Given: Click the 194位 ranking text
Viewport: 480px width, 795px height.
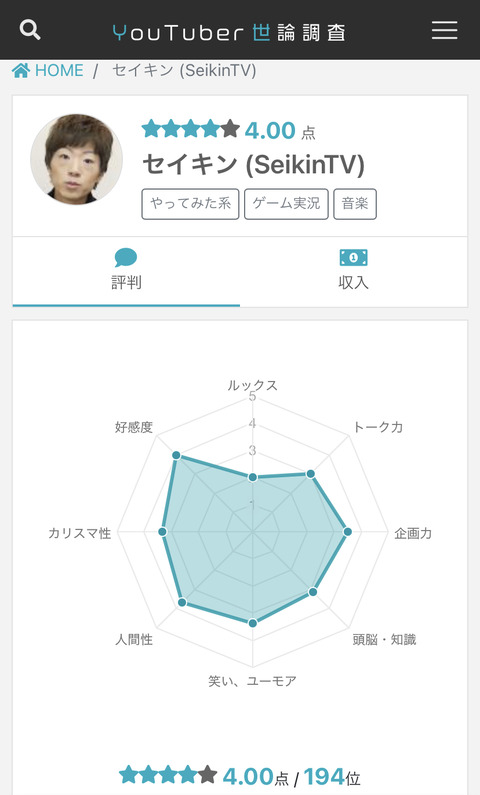Looking at the screenshot, I should [332, 776].
